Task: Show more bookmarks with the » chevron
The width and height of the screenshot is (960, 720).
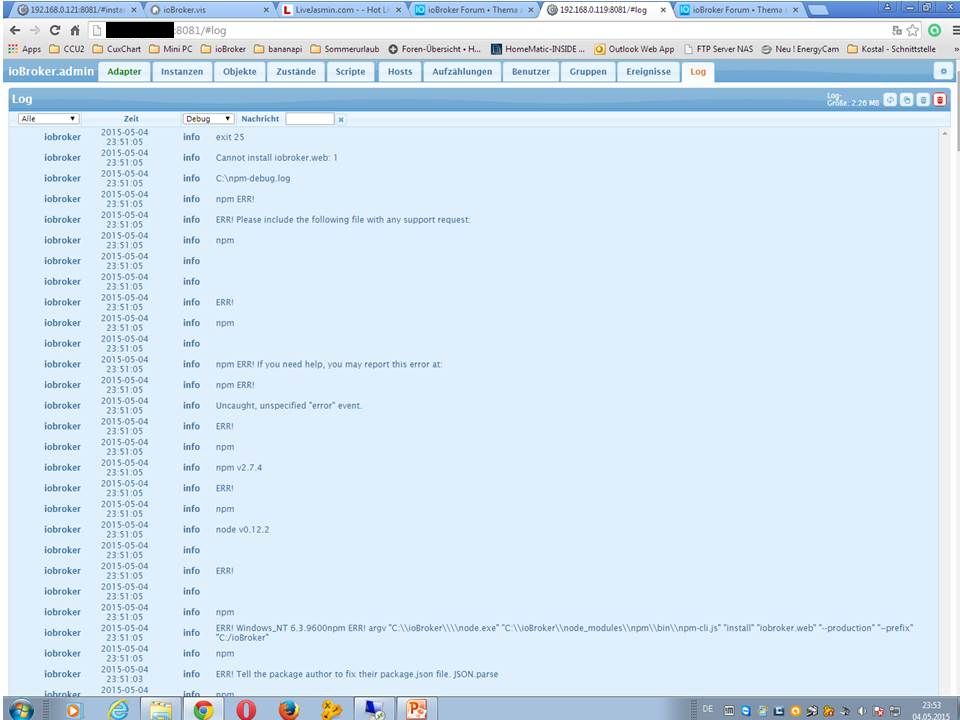Action: (x=956, y=49)
